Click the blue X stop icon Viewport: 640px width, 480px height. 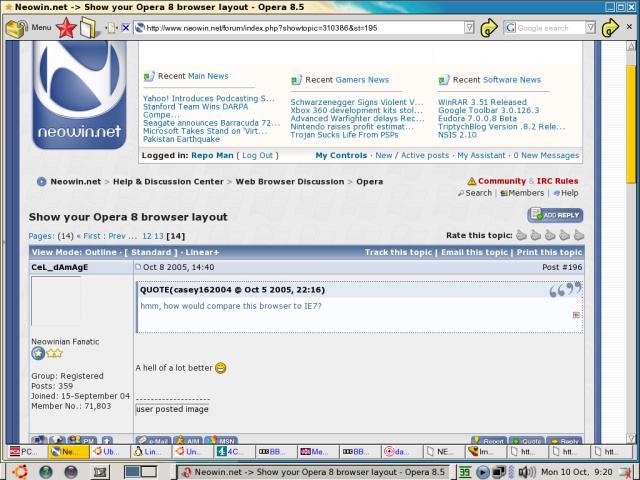coord(126,28)
